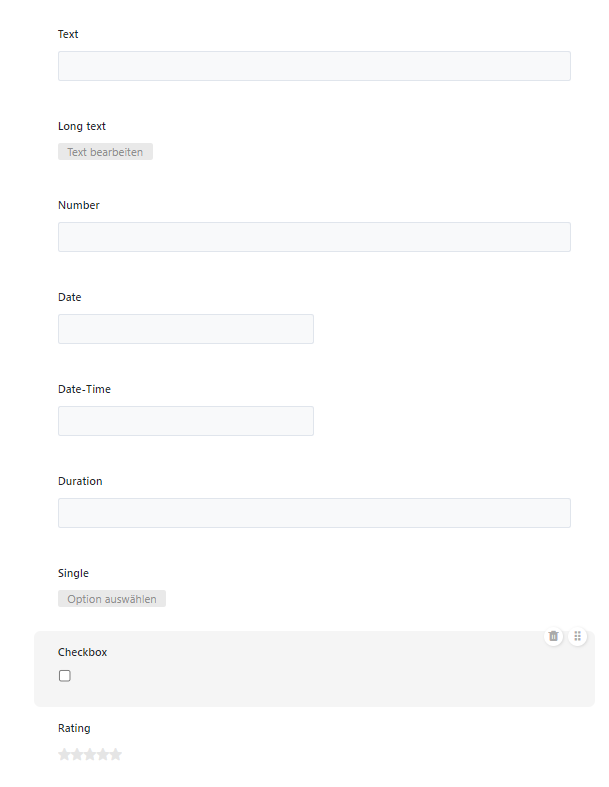Image resolution: width=609 pixels, height=787 pixels.
Task: Click the 'Rating' field label
Action: pos(74,728)
